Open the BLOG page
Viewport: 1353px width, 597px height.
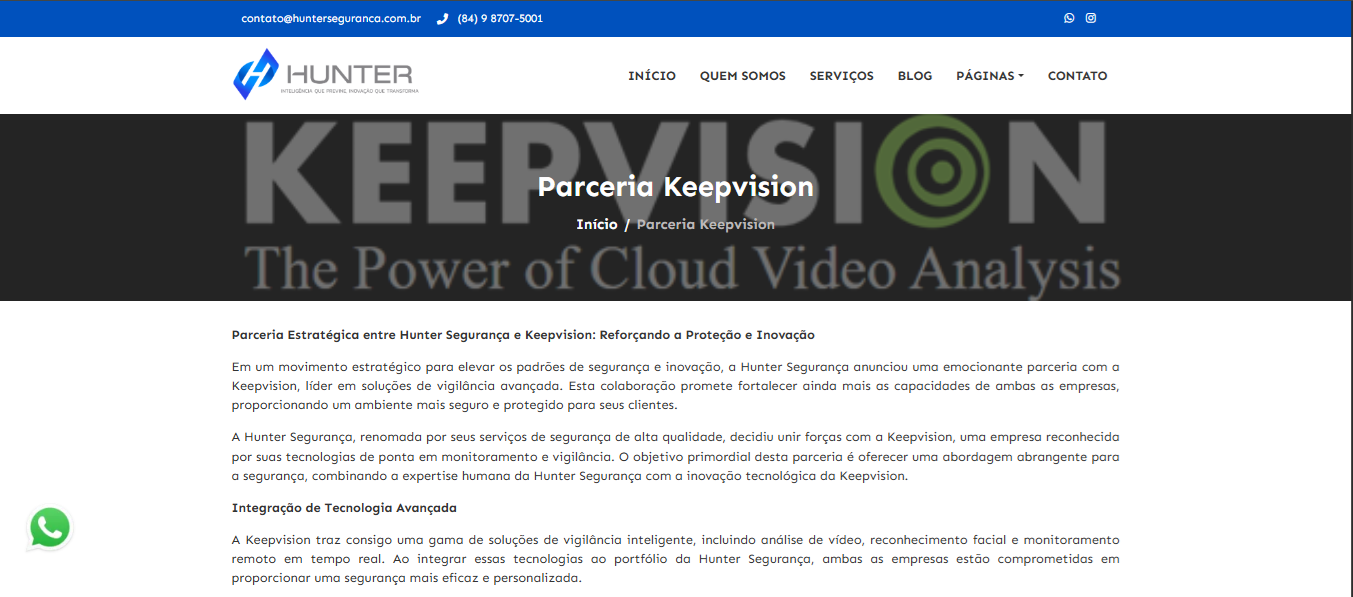click(x=914, y=76)
